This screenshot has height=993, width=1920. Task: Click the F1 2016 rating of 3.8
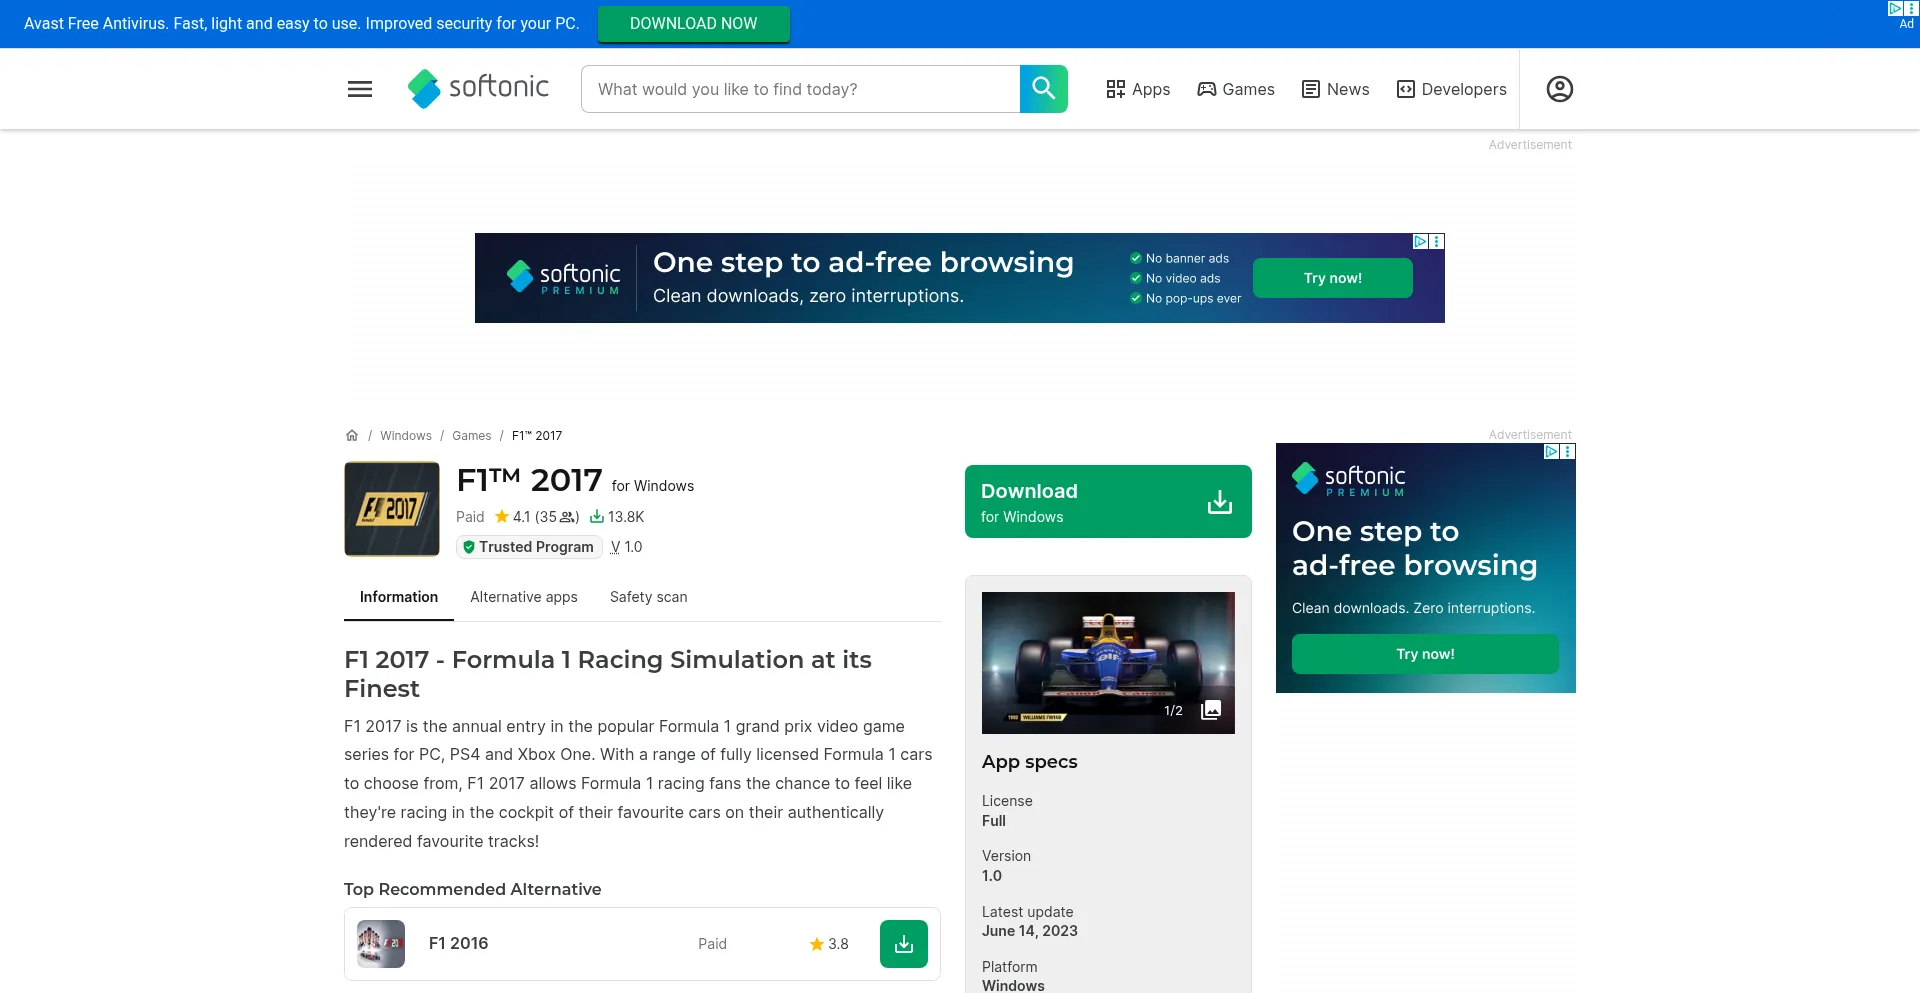[x=829, y=944]
